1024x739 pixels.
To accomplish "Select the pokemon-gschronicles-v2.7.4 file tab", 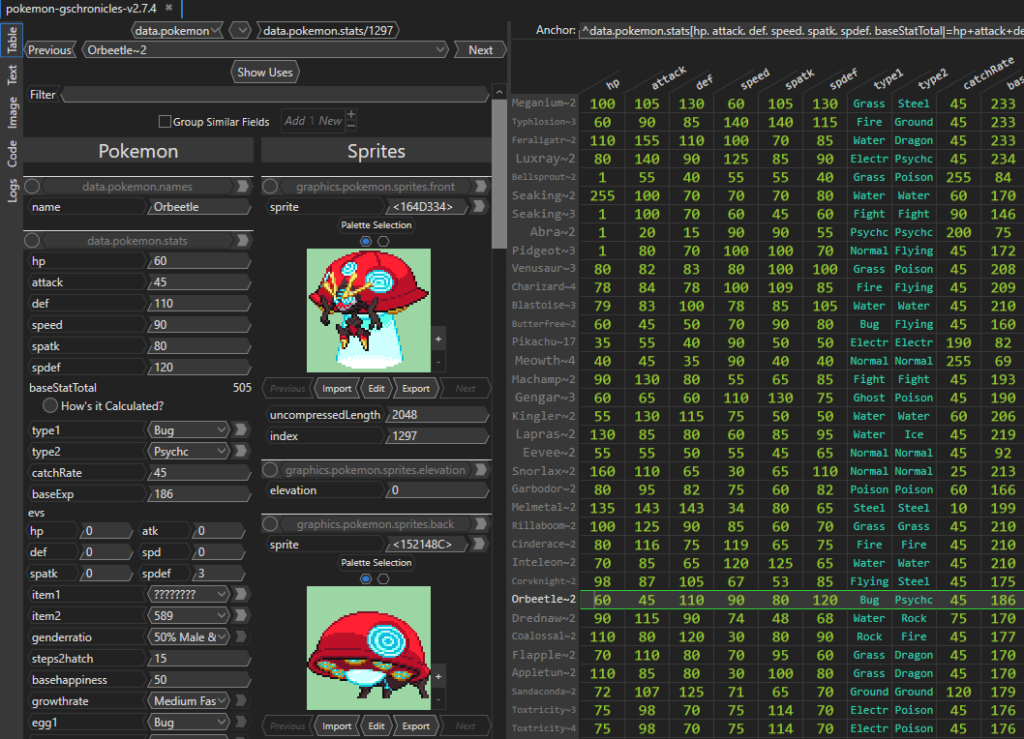I will point(81,8).
